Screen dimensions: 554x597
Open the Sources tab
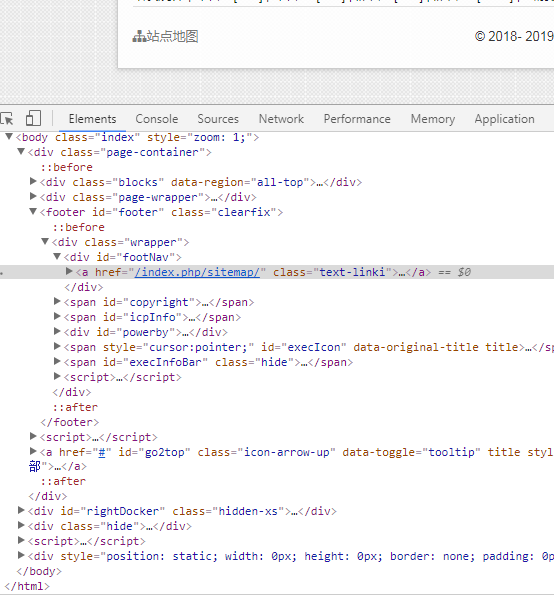coord(218,119)
